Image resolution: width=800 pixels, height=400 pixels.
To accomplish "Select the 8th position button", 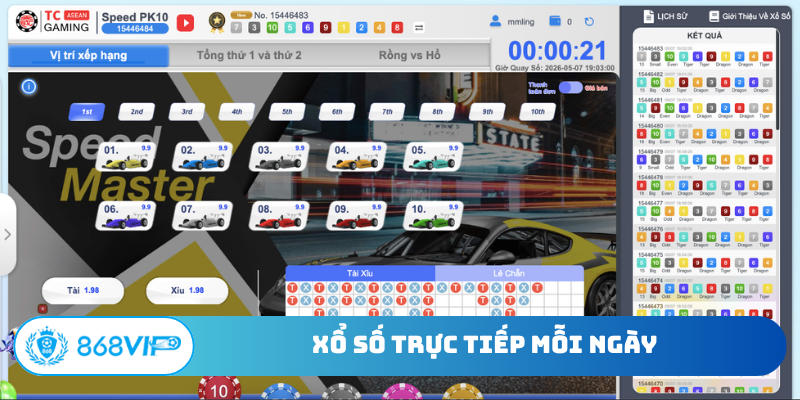I will click(x=438, y=112).
